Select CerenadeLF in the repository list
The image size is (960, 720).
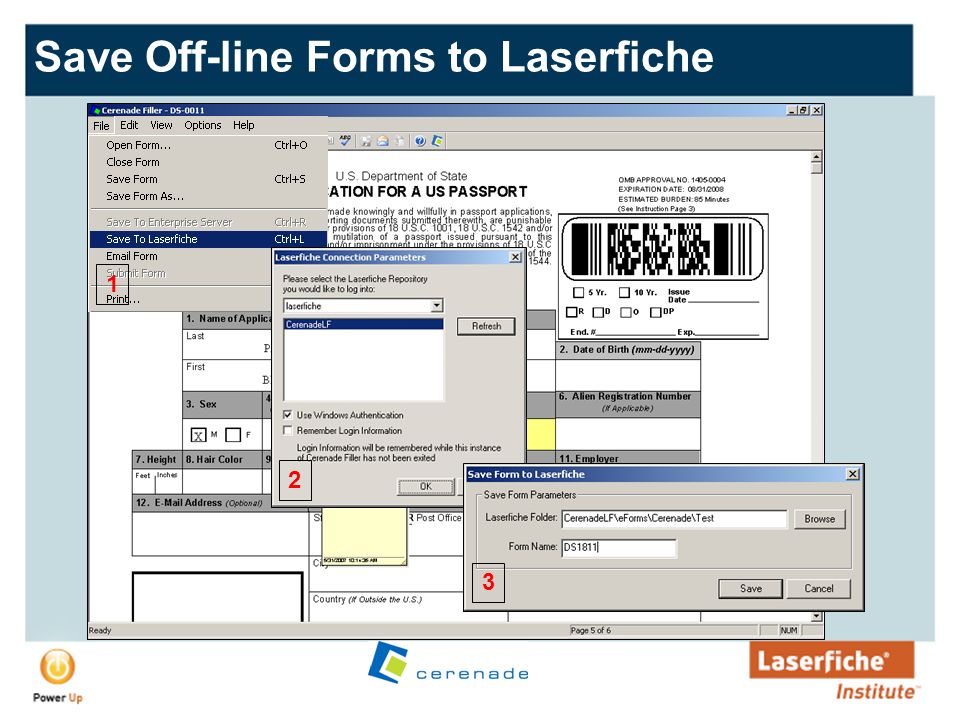364,324
